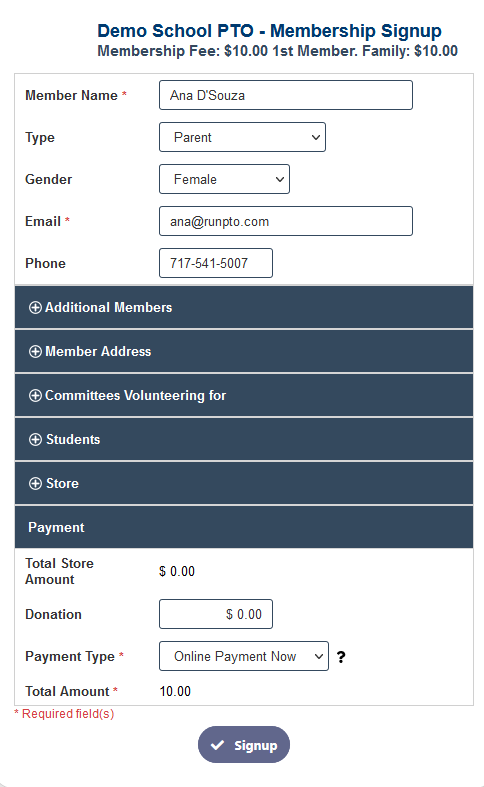Open the Gender dropdown showing Female
Image resolution: width=484 pixels, height=787 pixels.
[x=224, y=179]
